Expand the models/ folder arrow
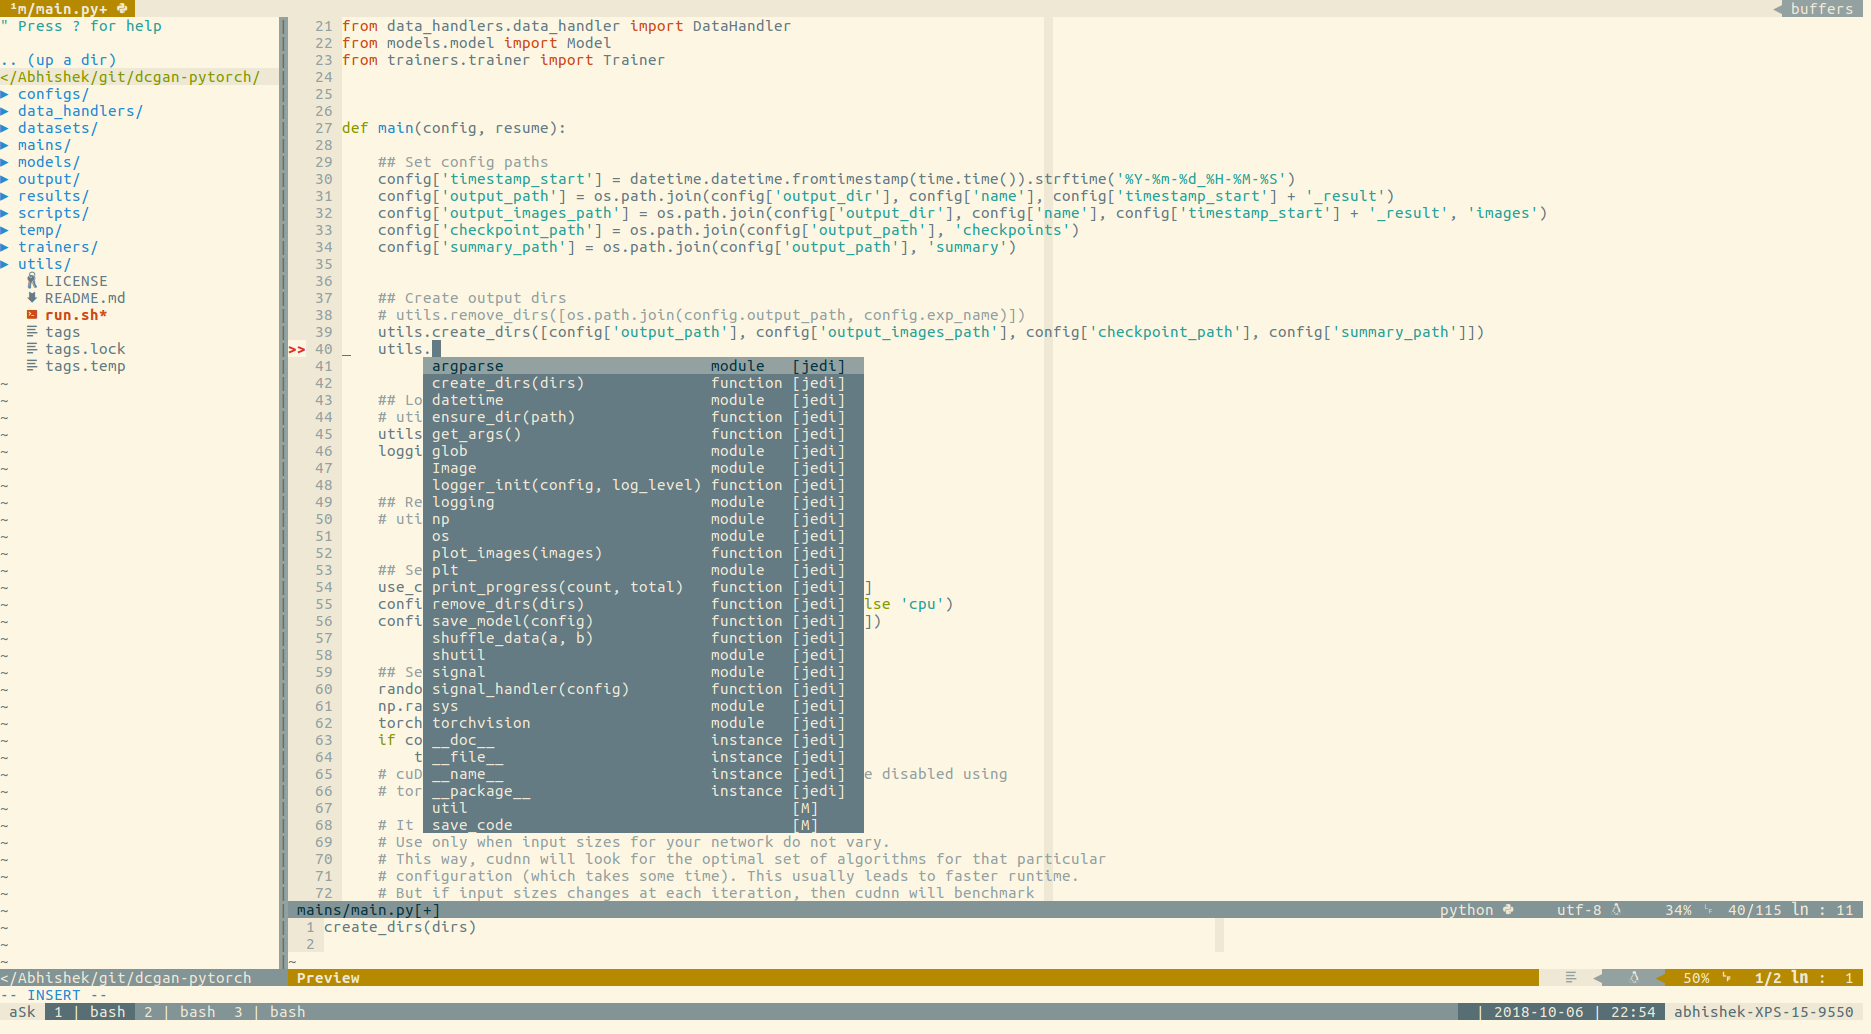This screenshot has height=1034, width=1871. [x=5, y=162]
